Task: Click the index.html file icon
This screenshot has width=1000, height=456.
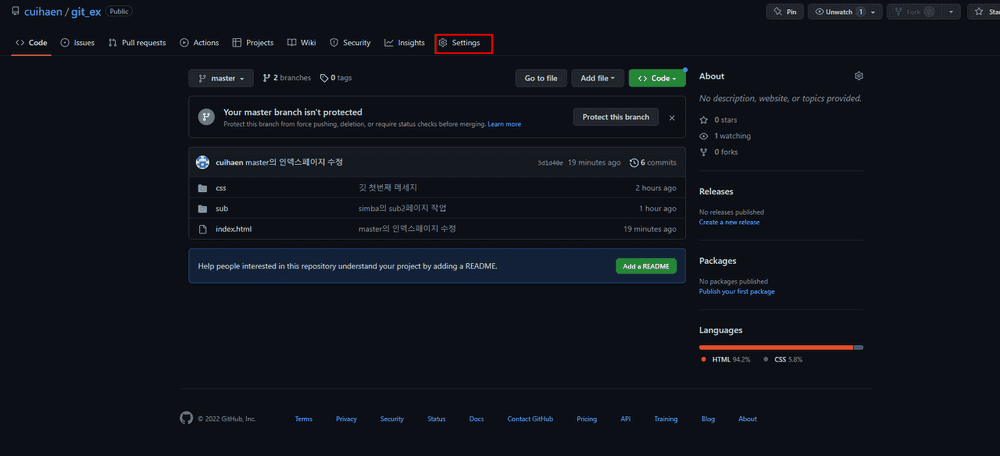Action: coord(203,229)
